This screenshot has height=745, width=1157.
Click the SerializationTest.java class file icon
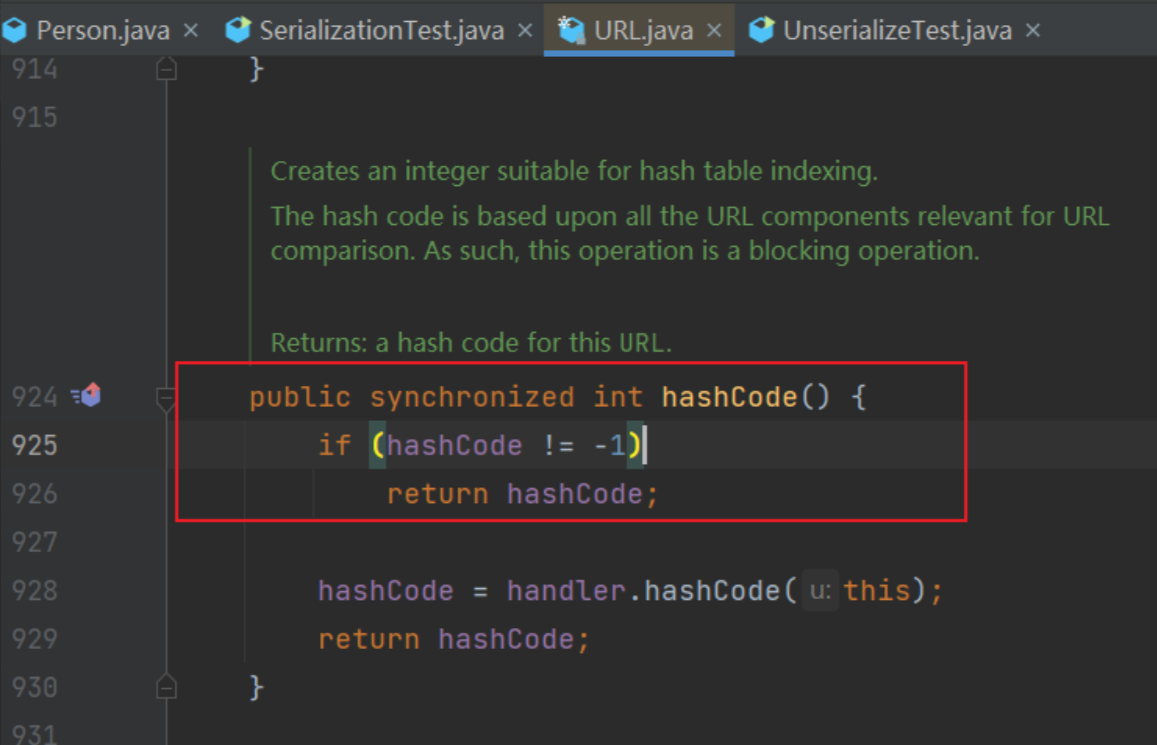click(x=238, y=30)
